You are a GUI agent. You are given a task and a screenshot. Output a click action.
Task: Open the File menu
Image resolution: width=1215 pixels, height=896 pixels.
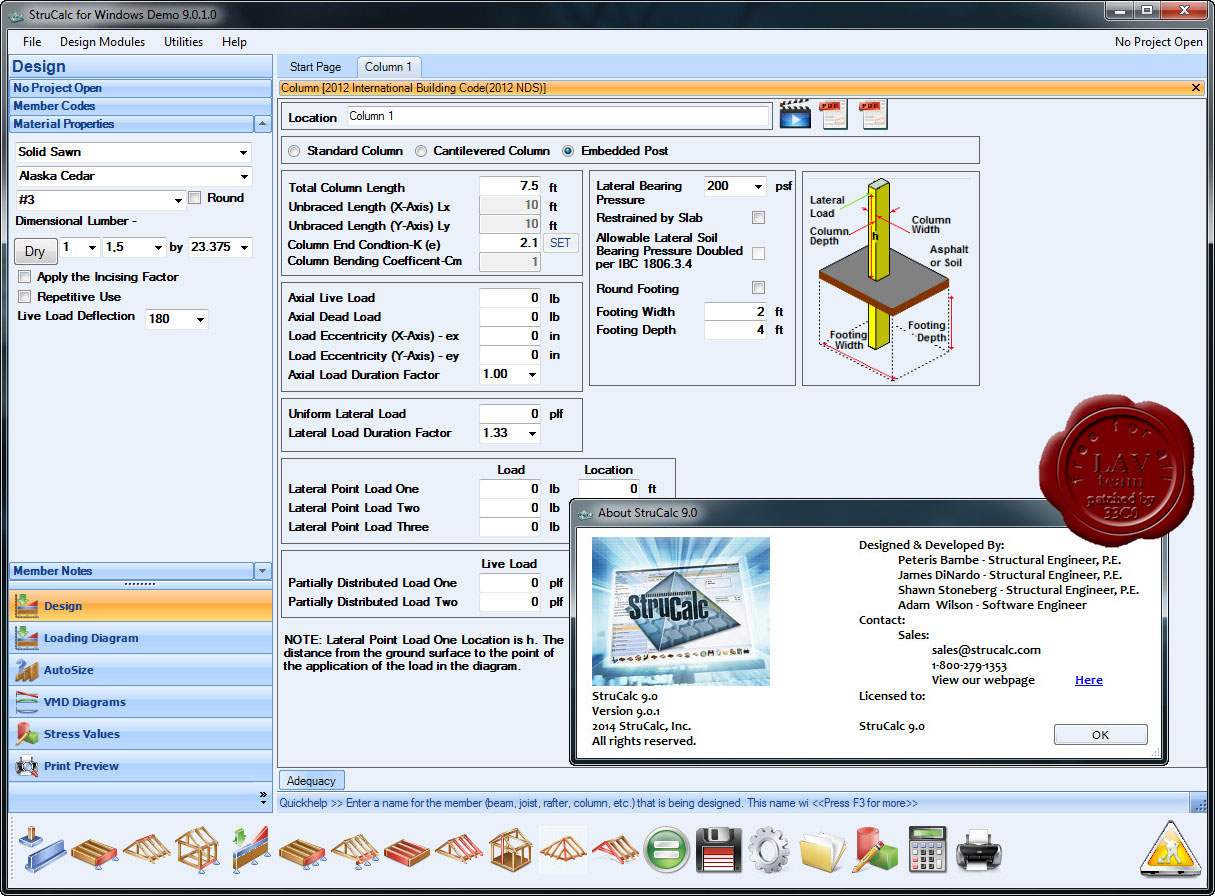32,42
